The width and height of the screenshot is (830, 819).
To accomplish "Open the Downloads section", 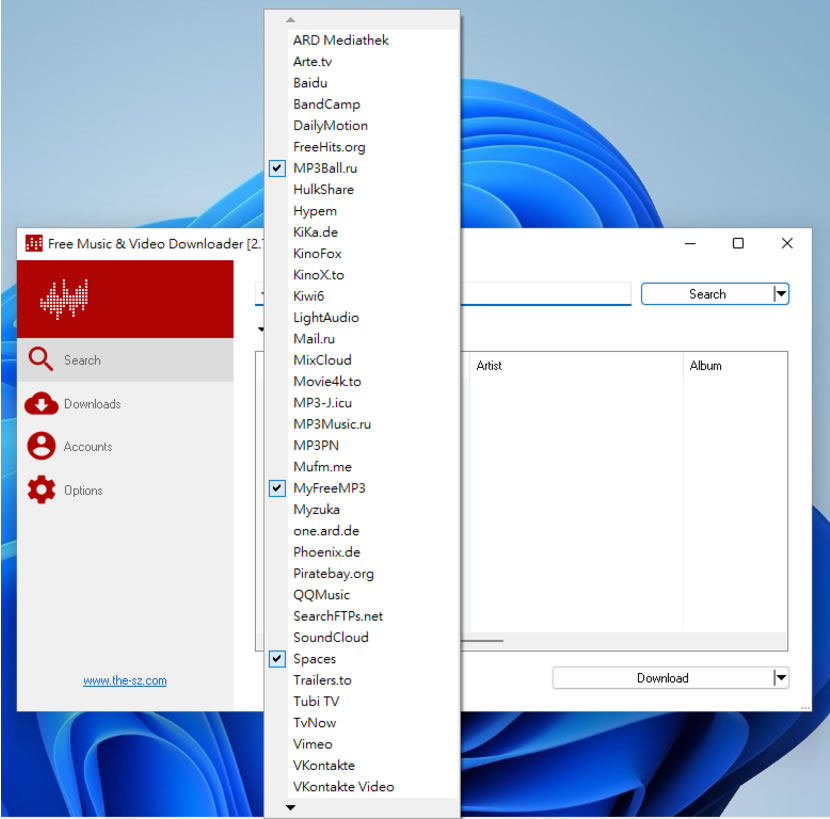I will click(125, 404).
